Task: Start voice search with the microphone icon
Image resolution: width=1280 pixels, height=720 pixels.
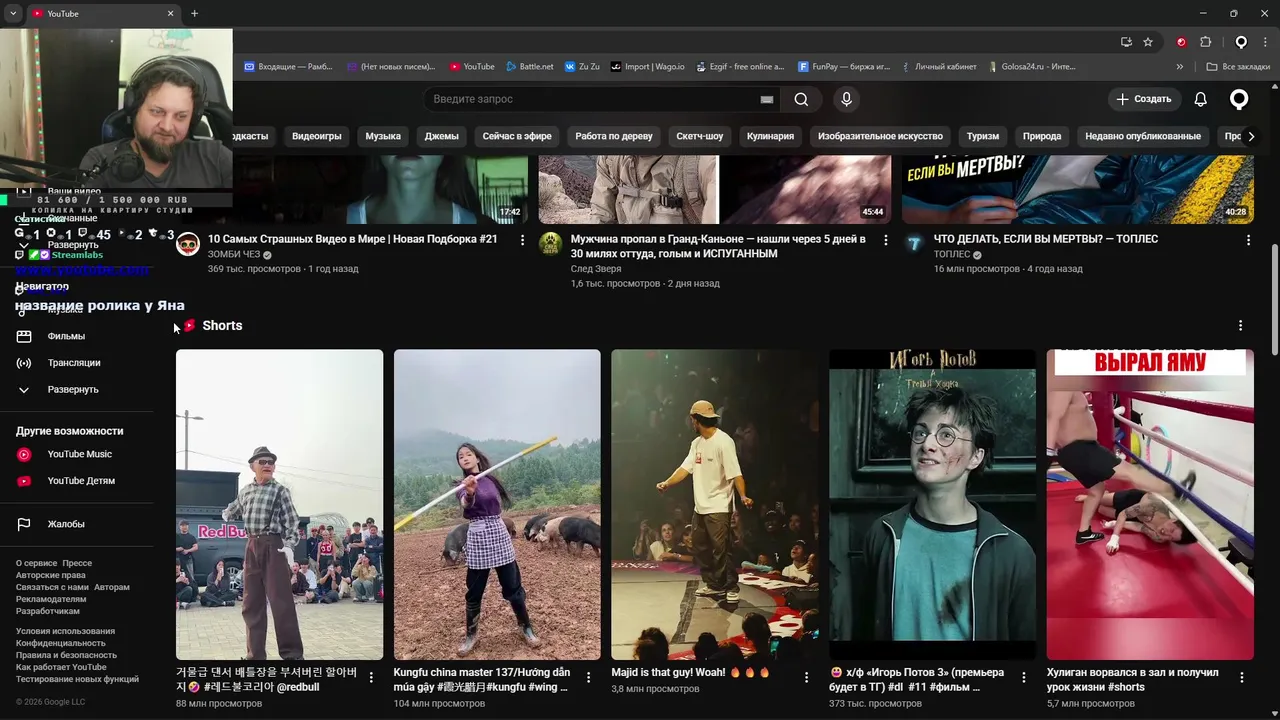Action: coord(846,99)
